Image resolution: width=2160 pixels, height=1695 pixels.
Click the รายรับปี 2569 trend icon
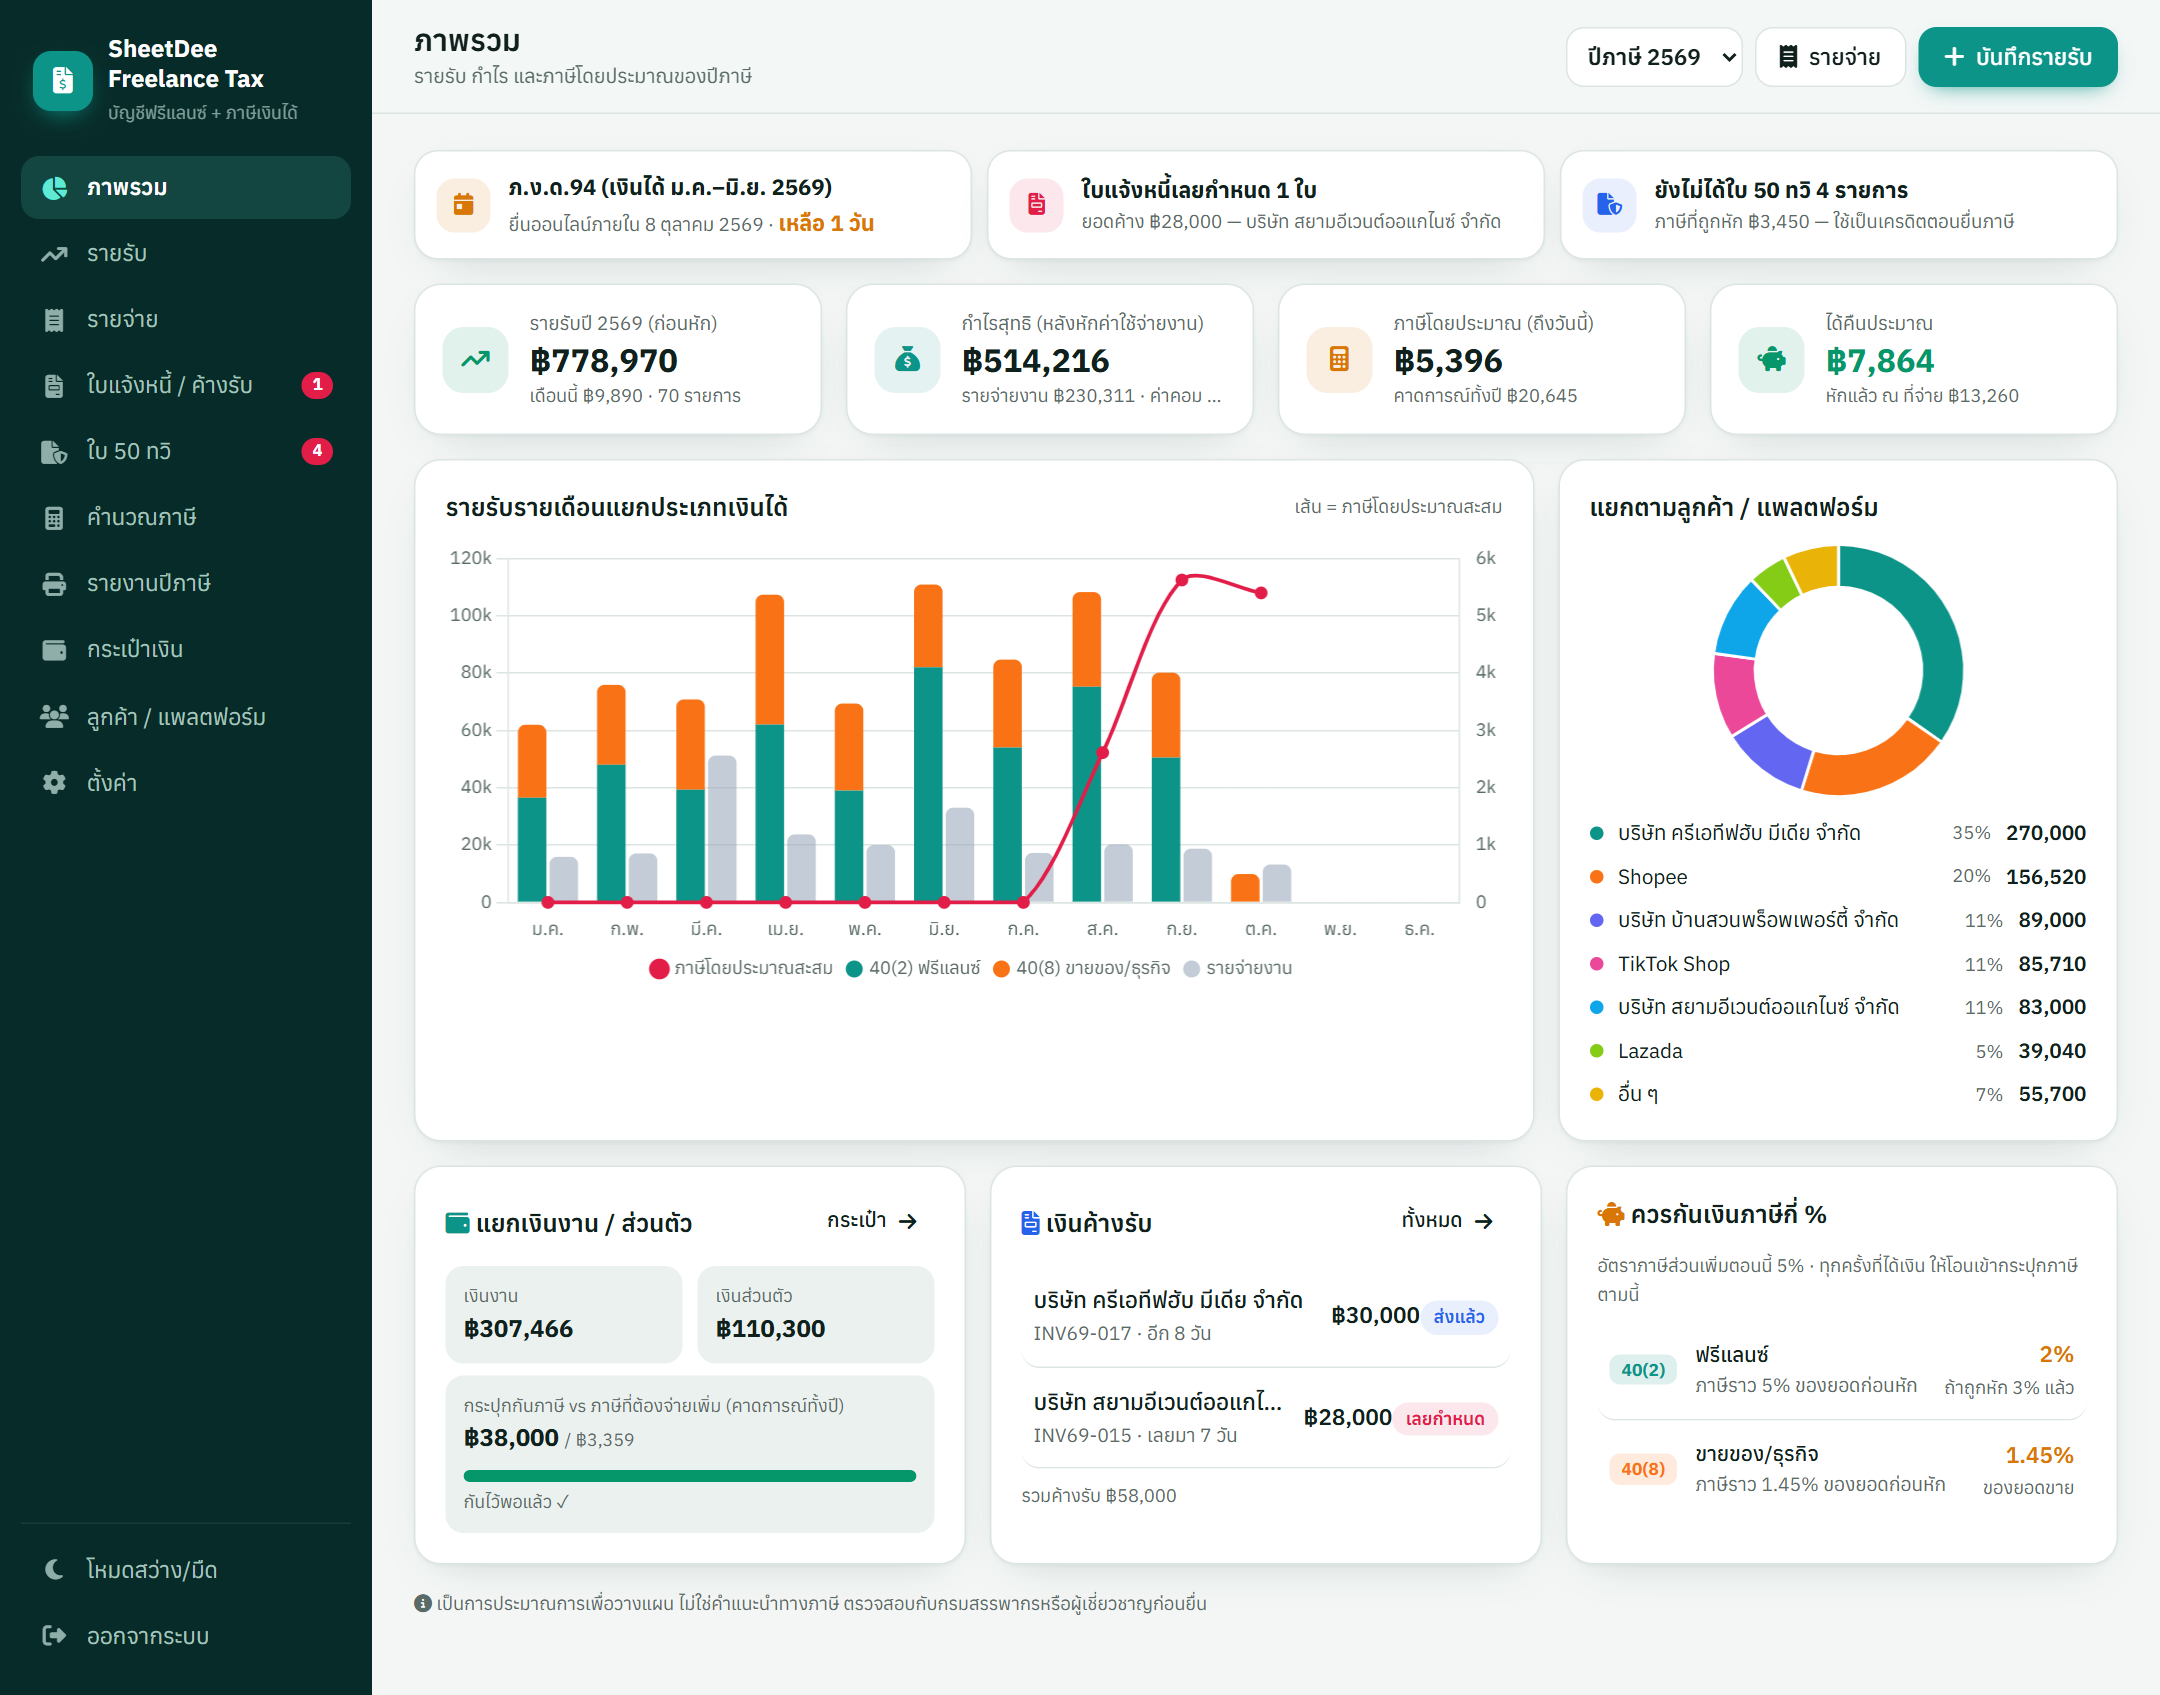[476, 360]
